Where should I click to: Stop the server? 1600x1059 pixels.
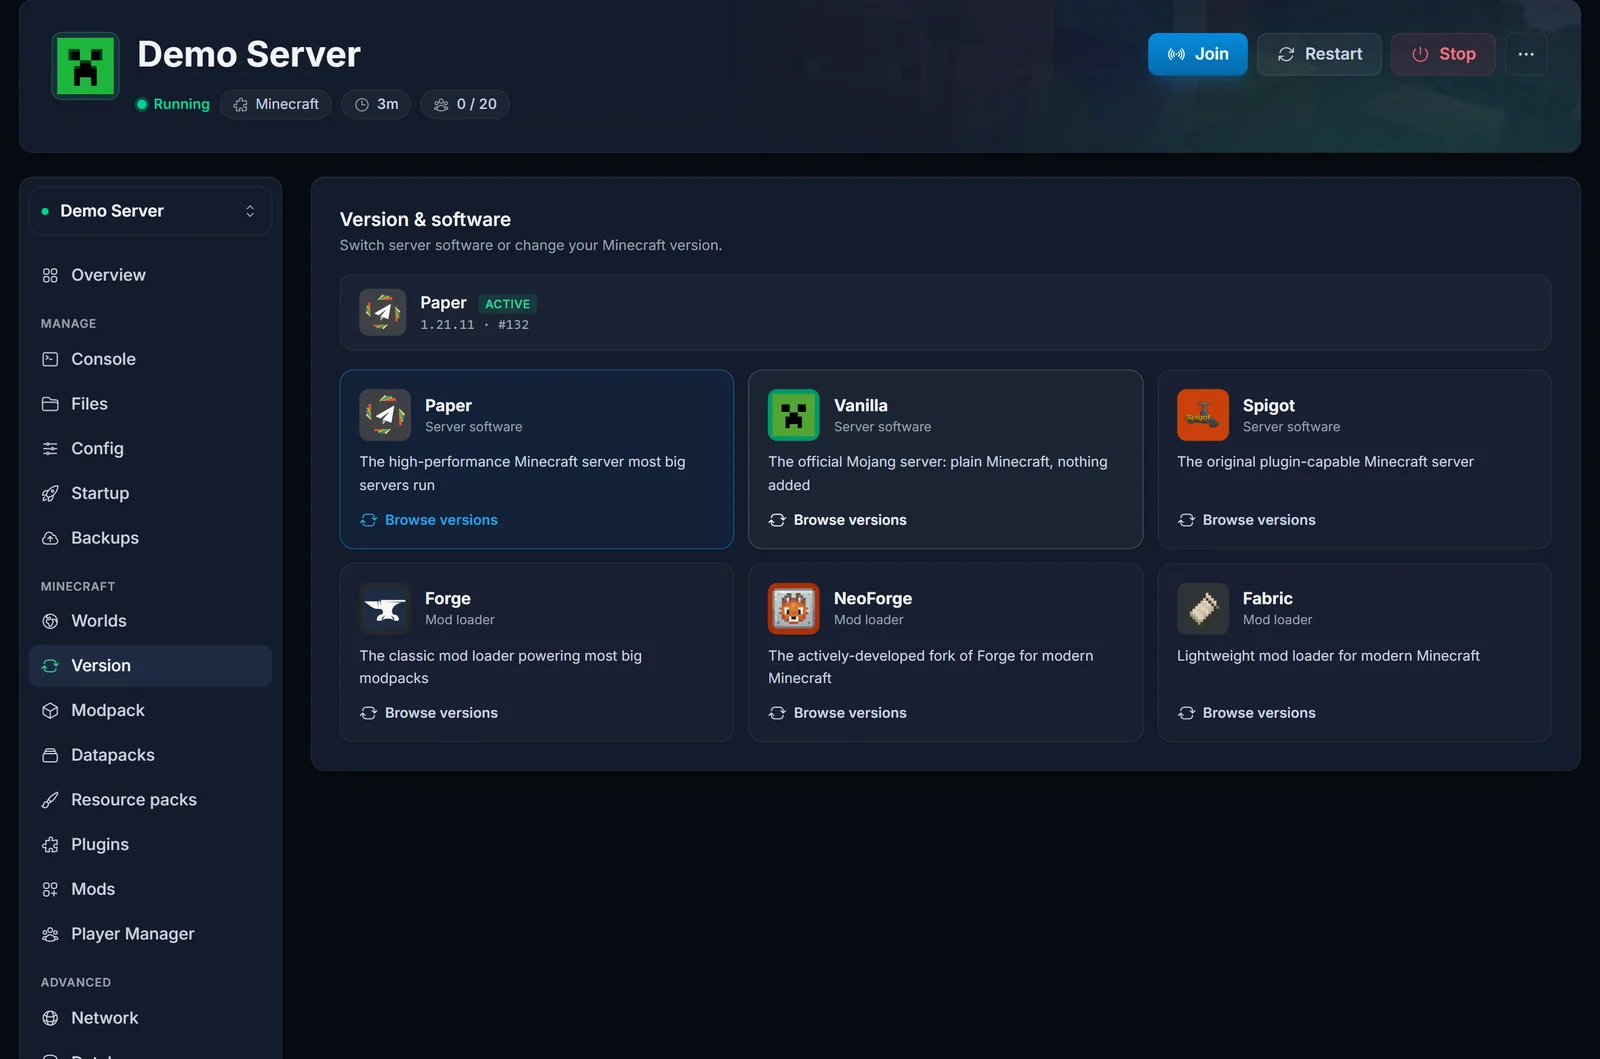(x=1443, y=54)
